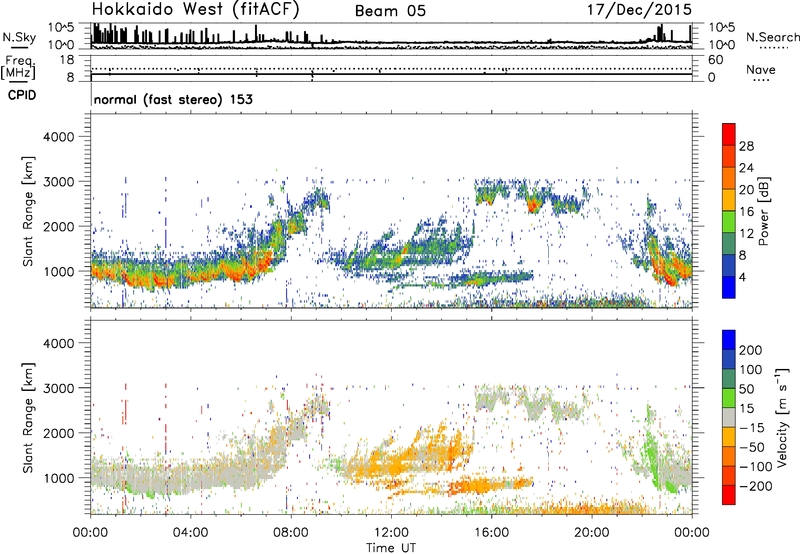Click the '200' value on the Velocity scale
The image size is (800, 554).
coord(751,350)
